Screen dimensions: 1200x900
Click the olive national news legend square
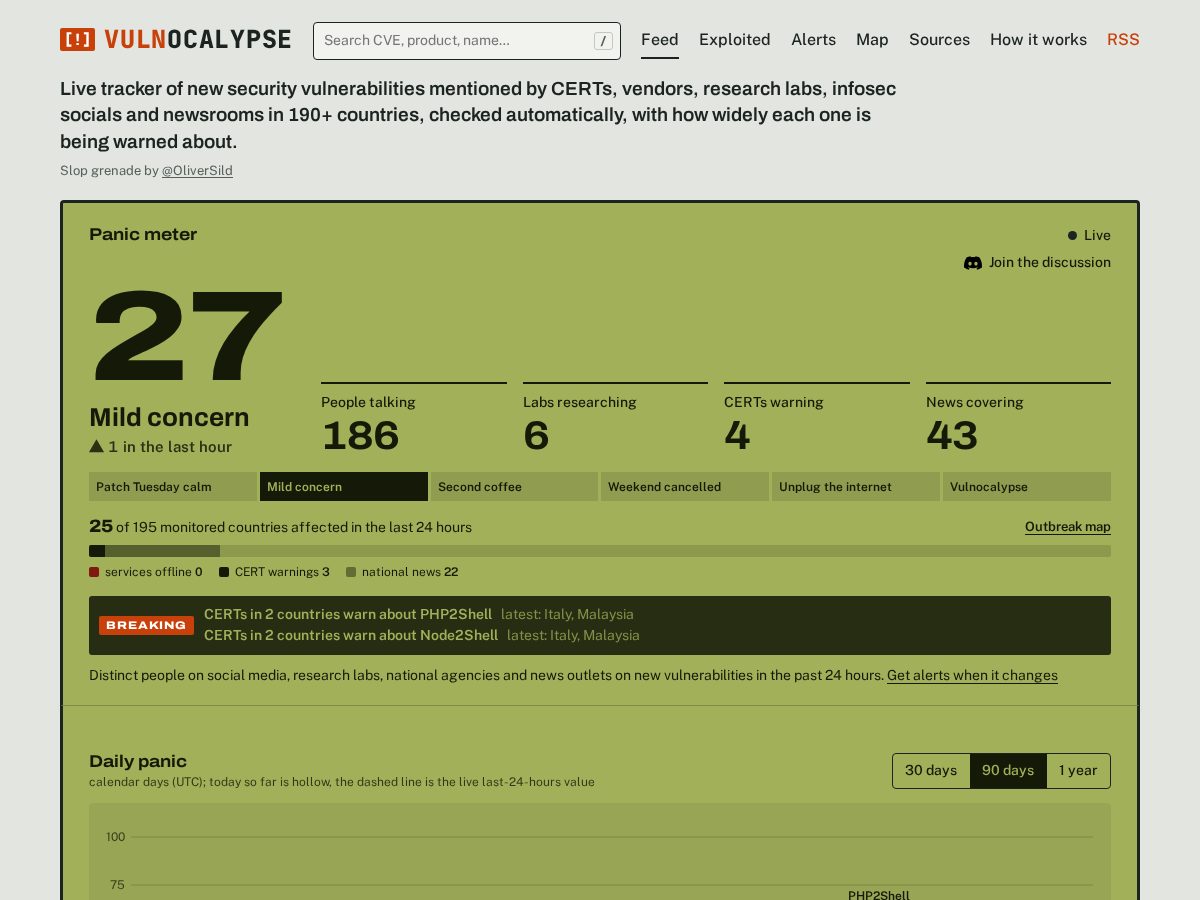(x=351, y=572)
